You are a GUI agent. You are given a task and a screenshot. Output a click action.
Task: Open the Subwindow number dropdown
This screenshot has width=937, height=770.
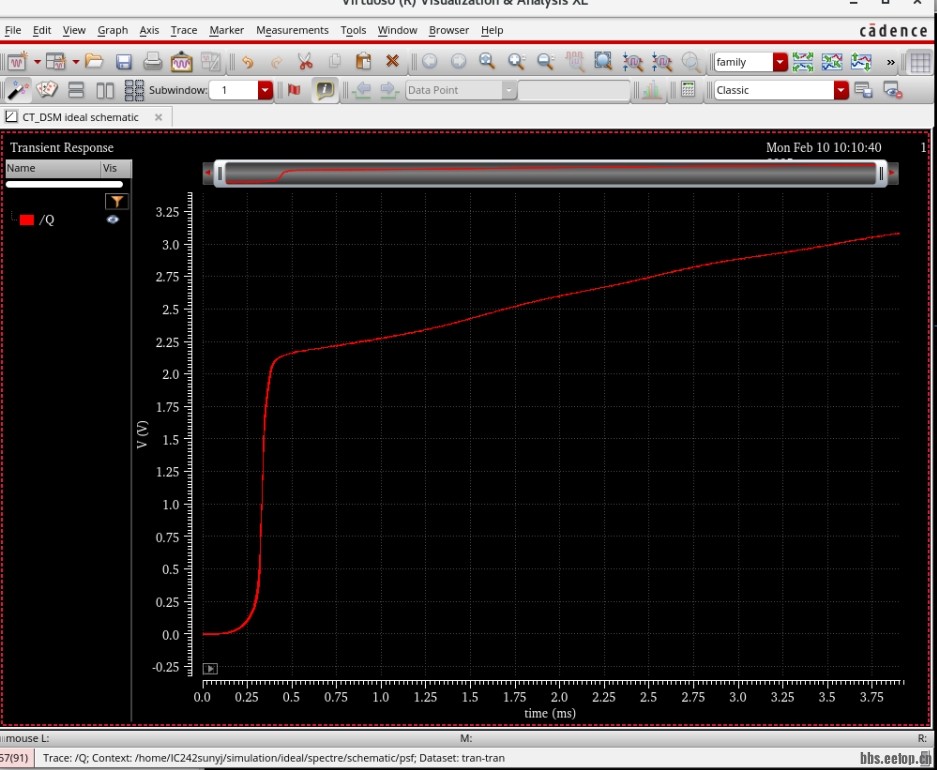pyautogui.click(x=265, y=90)
